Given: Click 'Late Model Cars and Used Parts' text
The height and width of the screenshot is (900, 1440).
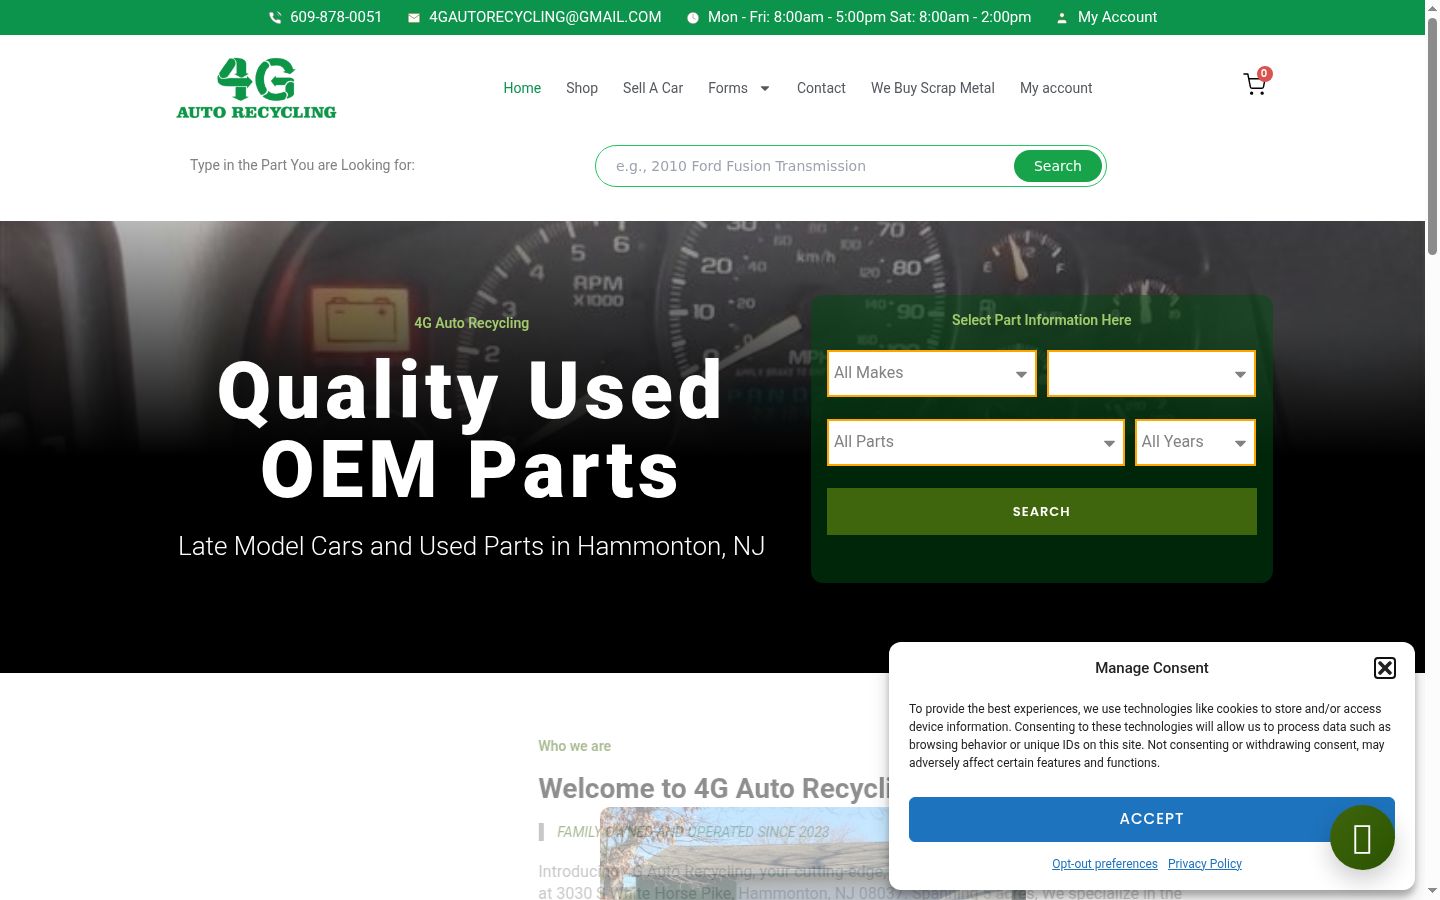Looking at the screenshot, I should coord(471,546).
